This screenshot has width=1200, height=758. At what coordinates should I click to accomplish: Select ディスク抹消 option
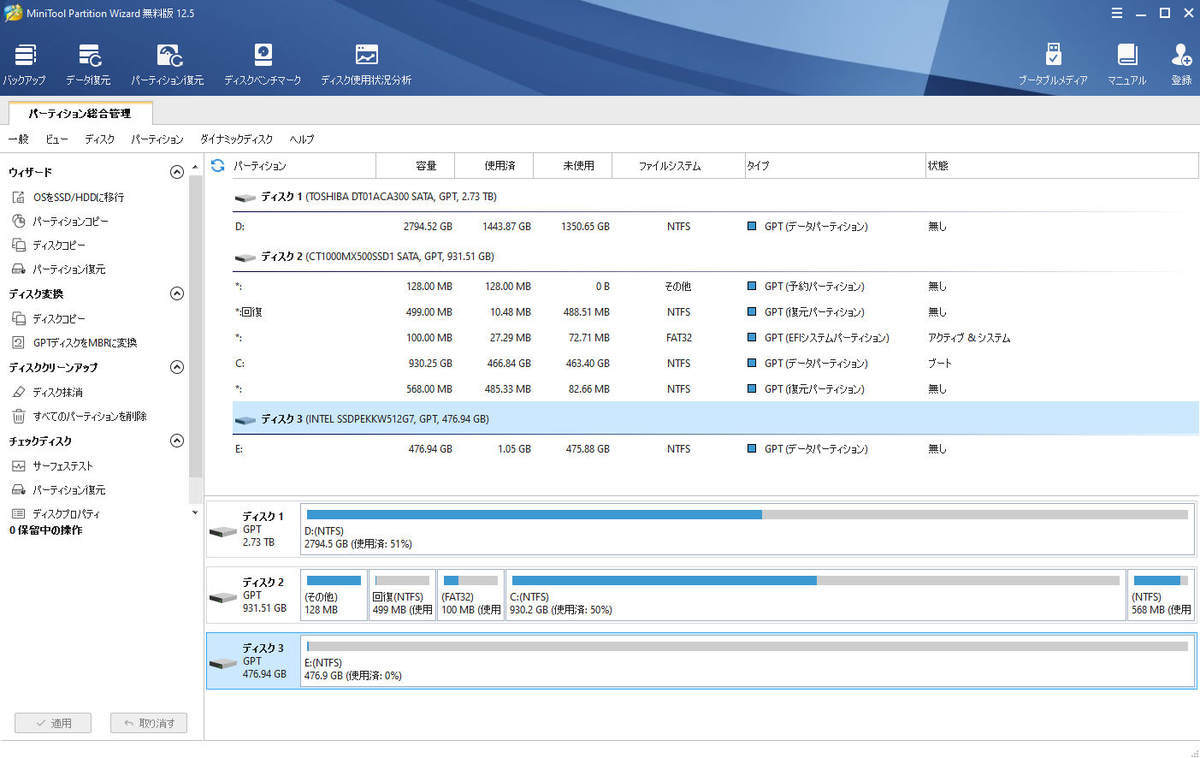47,392
